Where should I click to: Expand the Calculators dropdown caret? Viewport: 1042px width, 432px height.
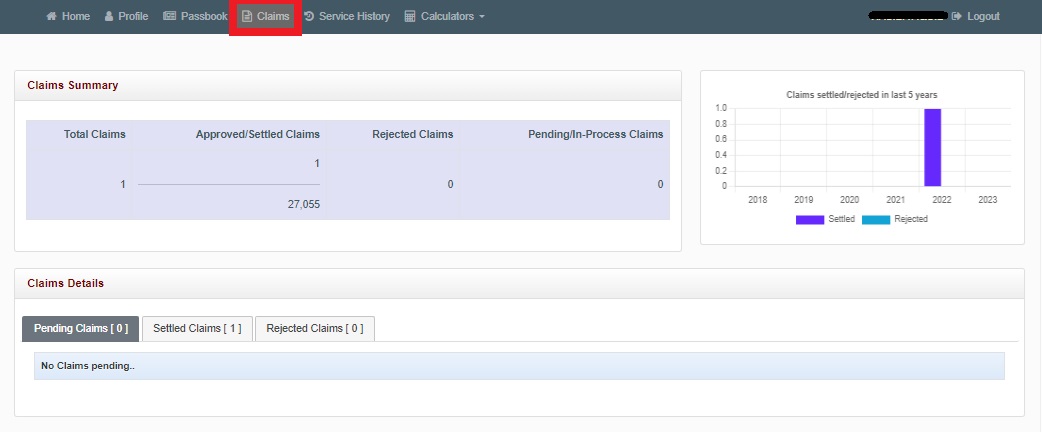point(482,17)
